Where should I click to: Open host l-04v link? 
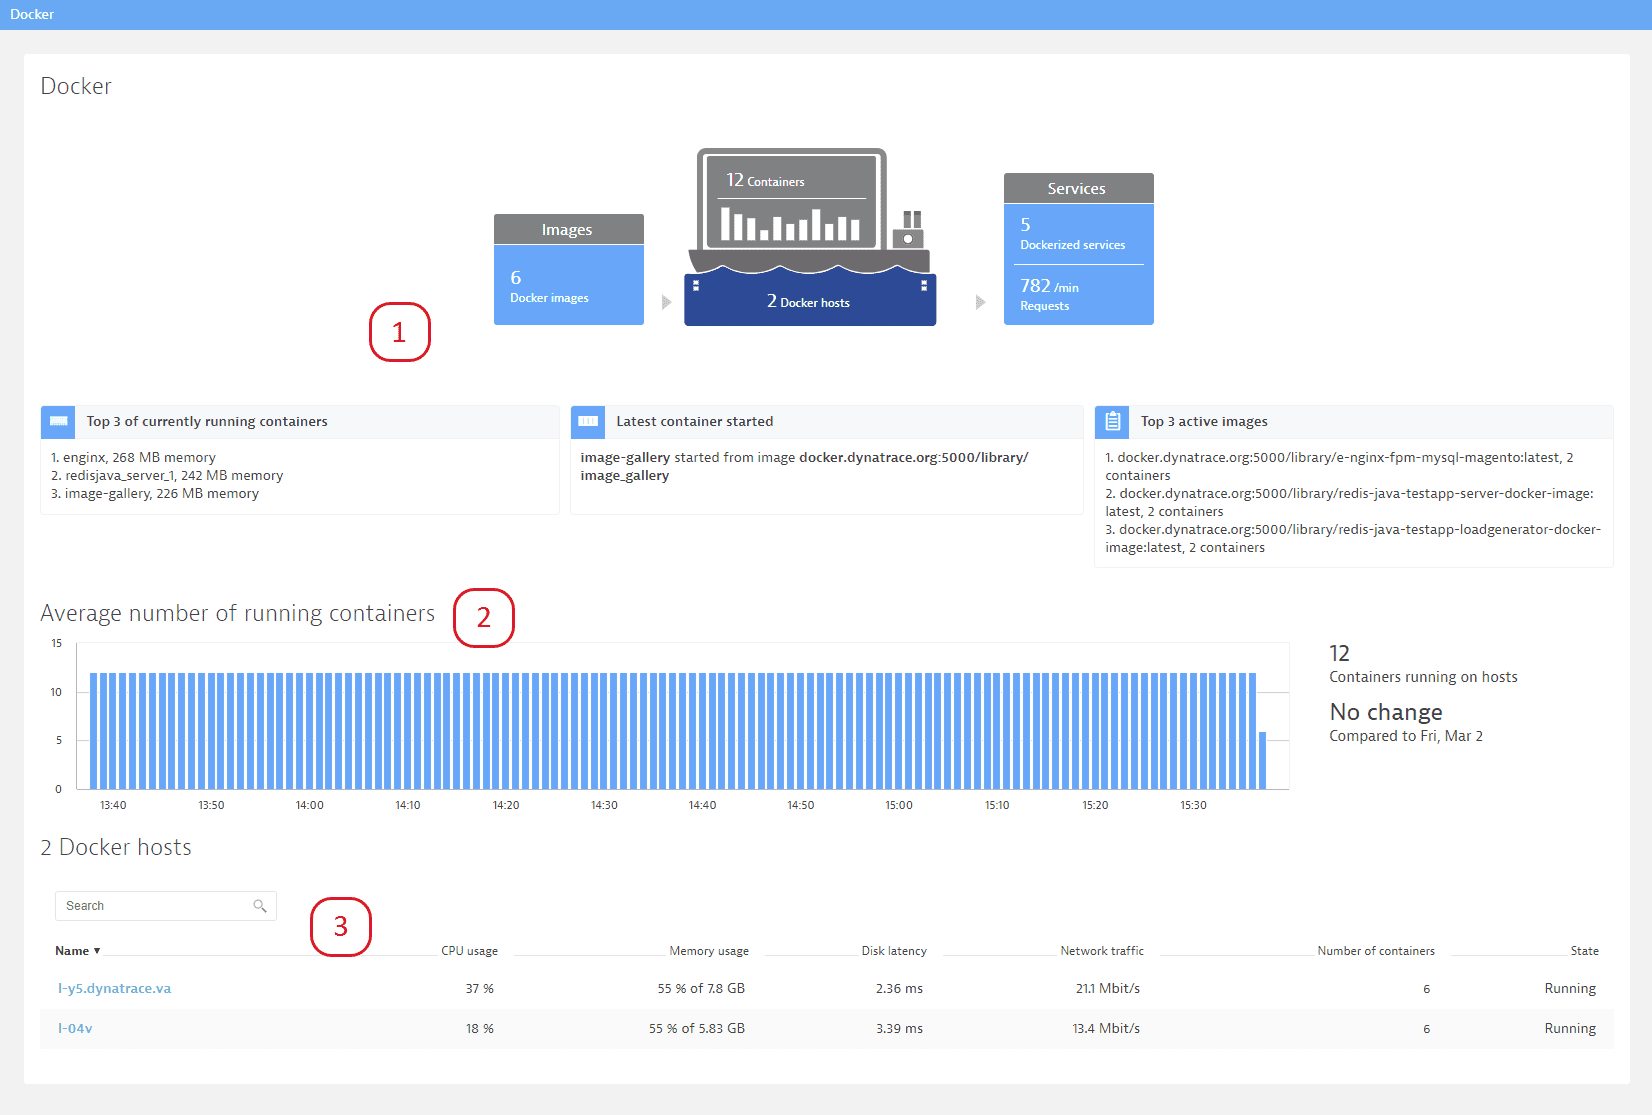(x=75, y=1028)
